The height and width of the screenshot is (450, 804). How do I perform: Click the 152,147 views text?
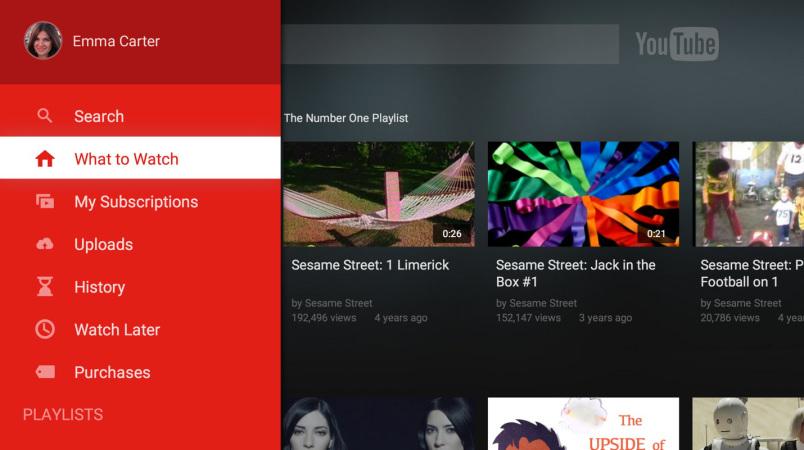528,318
